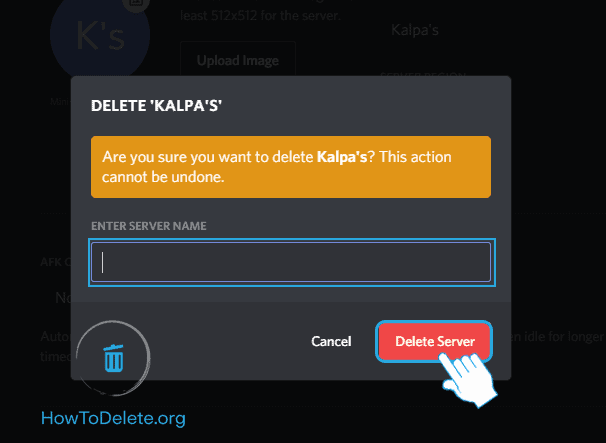Click the K's server avatar icon

99,36
